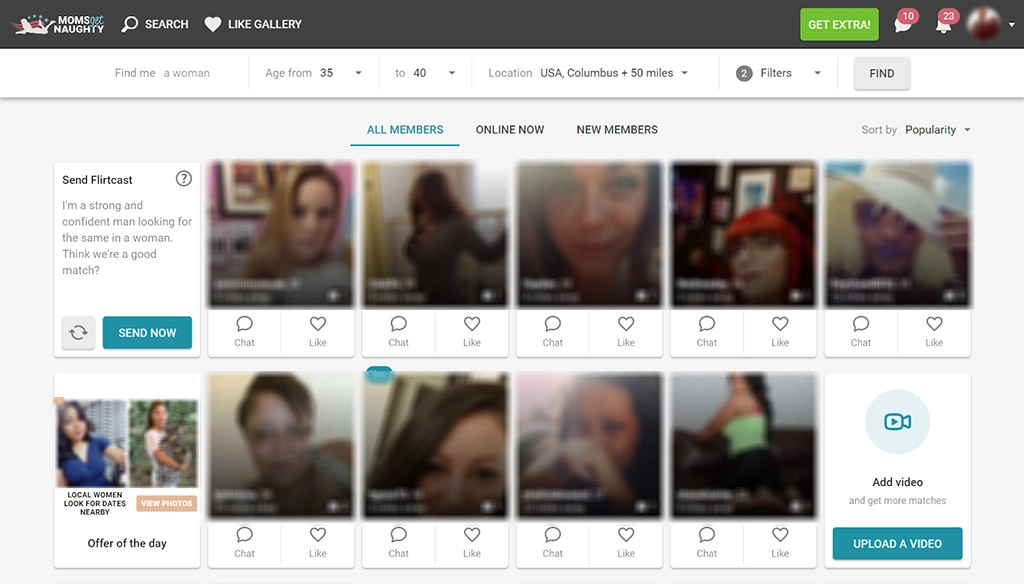The width and height of the screenshot is (1024, 584).
Task: Open messages via the envelope icon
Action: coord(901,23)
